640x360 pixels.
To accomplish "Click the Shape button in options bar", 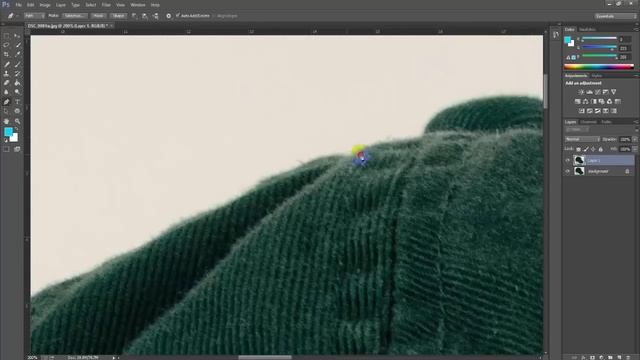I will (x=118, y=16).
